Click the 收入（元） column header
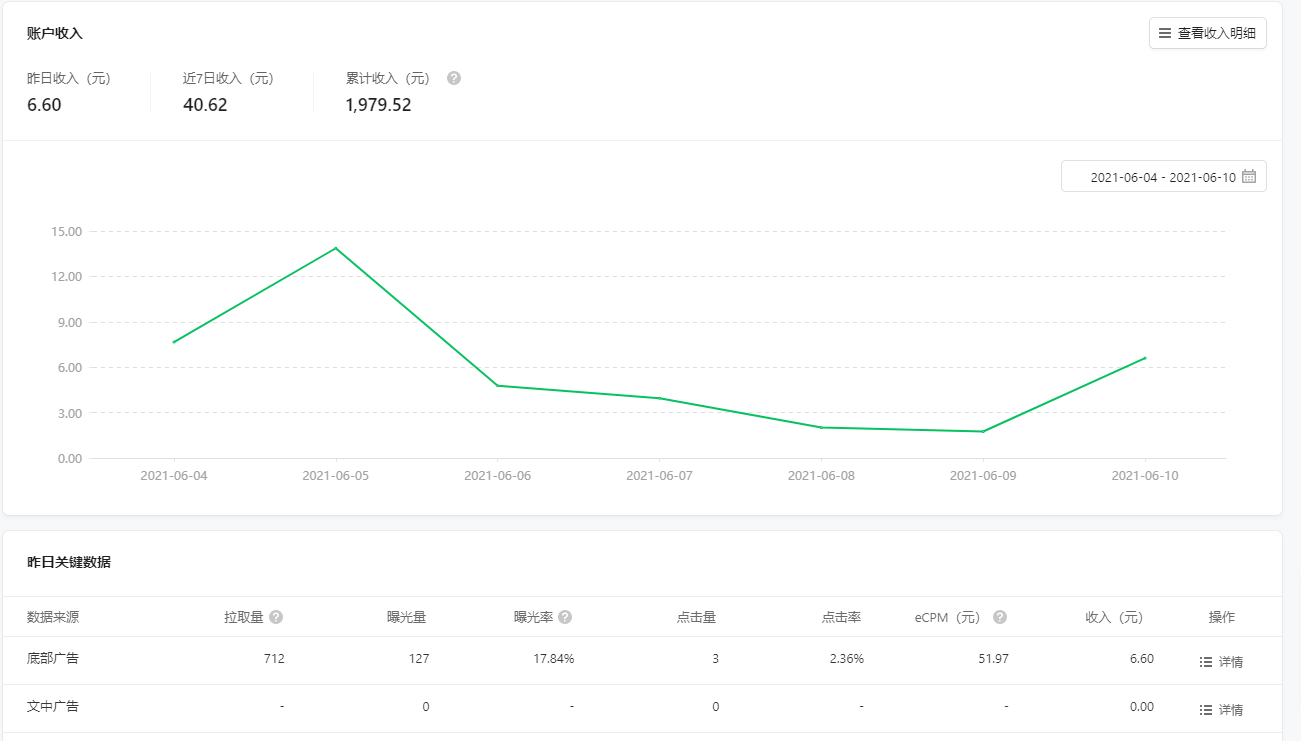1301x741 pixels. 1113,617
